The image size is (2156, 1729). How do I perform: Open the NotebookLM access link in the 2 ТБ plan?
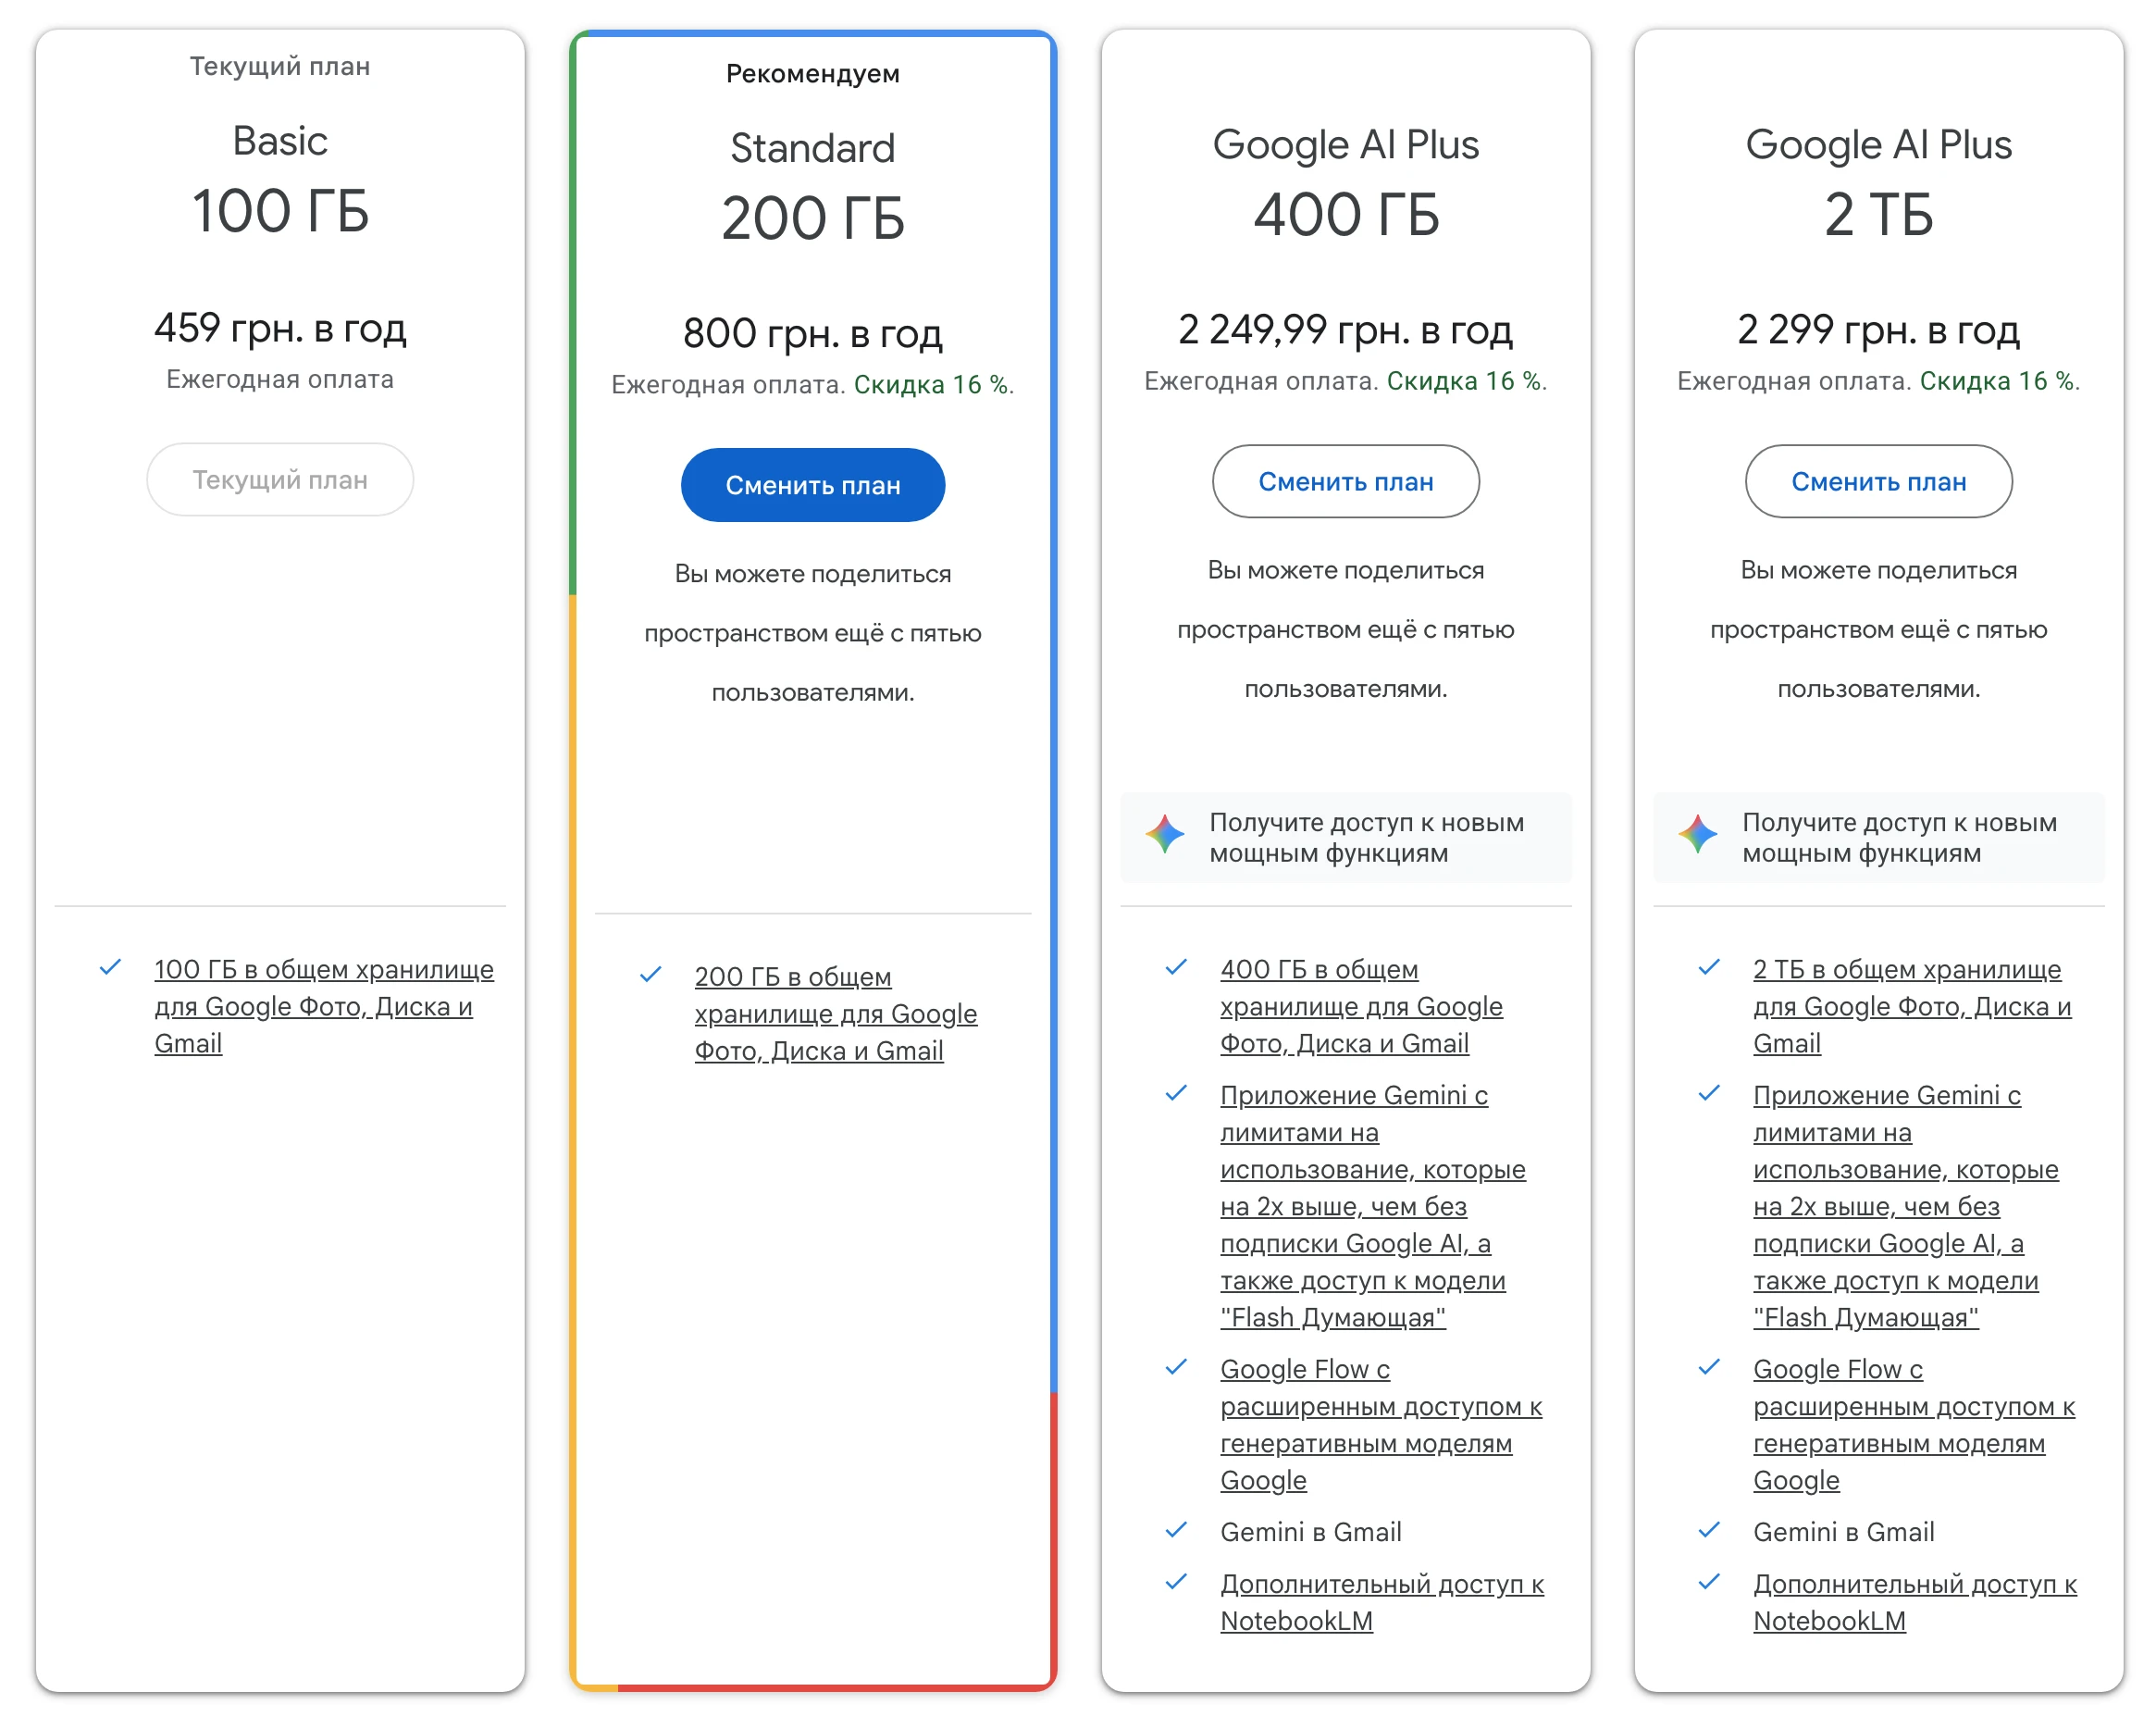click(x=1914, y=1602)
